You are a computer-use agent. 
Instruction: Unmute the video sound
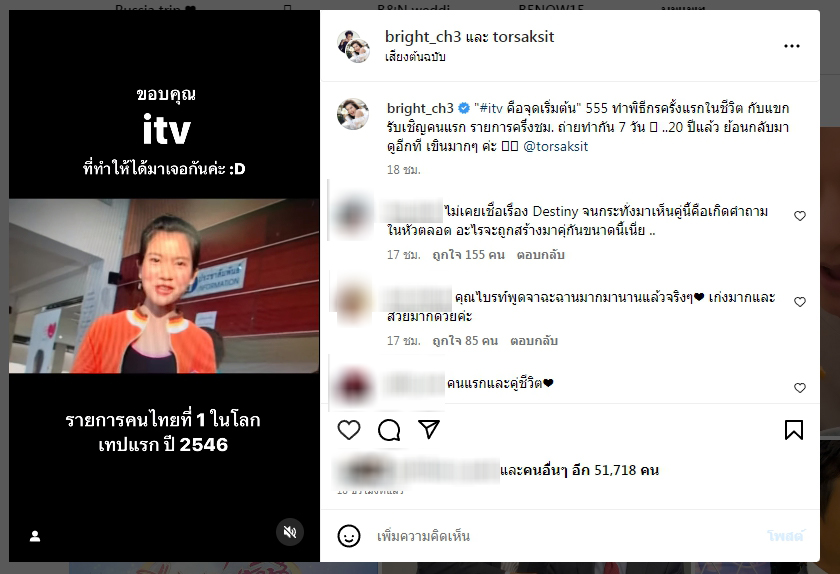click(x=290, y=532)
